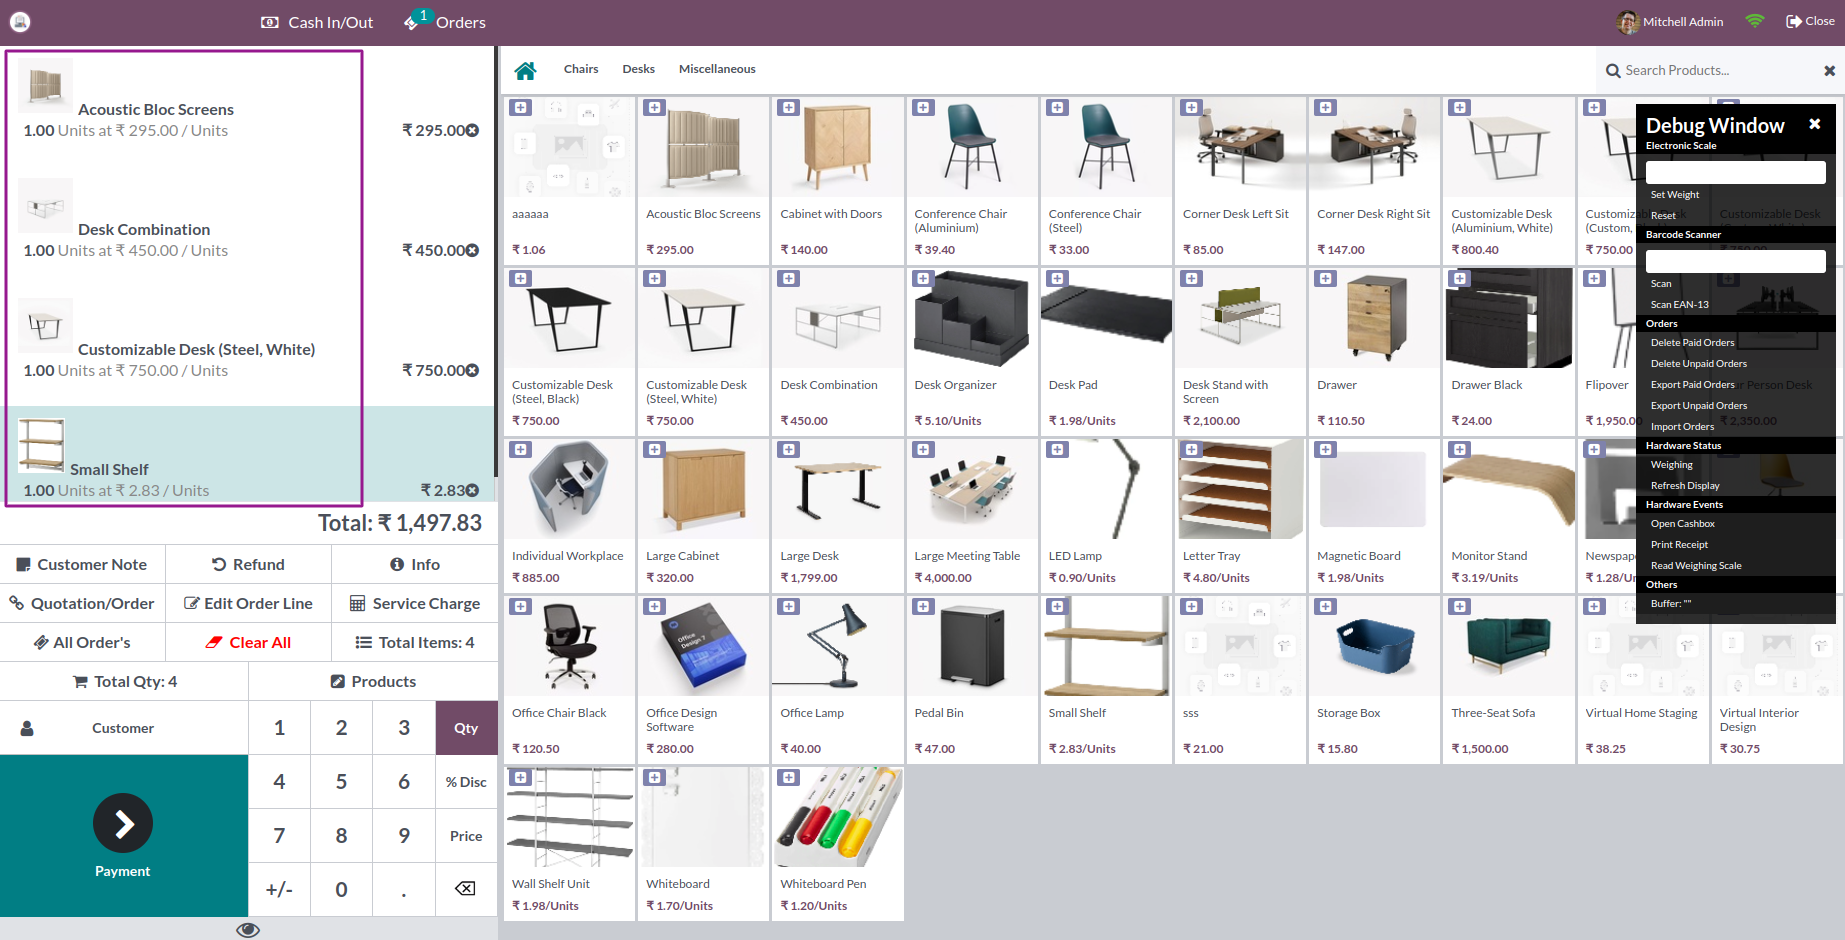1845x940 pixels.
Task: Click the Mitchell Admin avatar
Action: (1626, 21)
